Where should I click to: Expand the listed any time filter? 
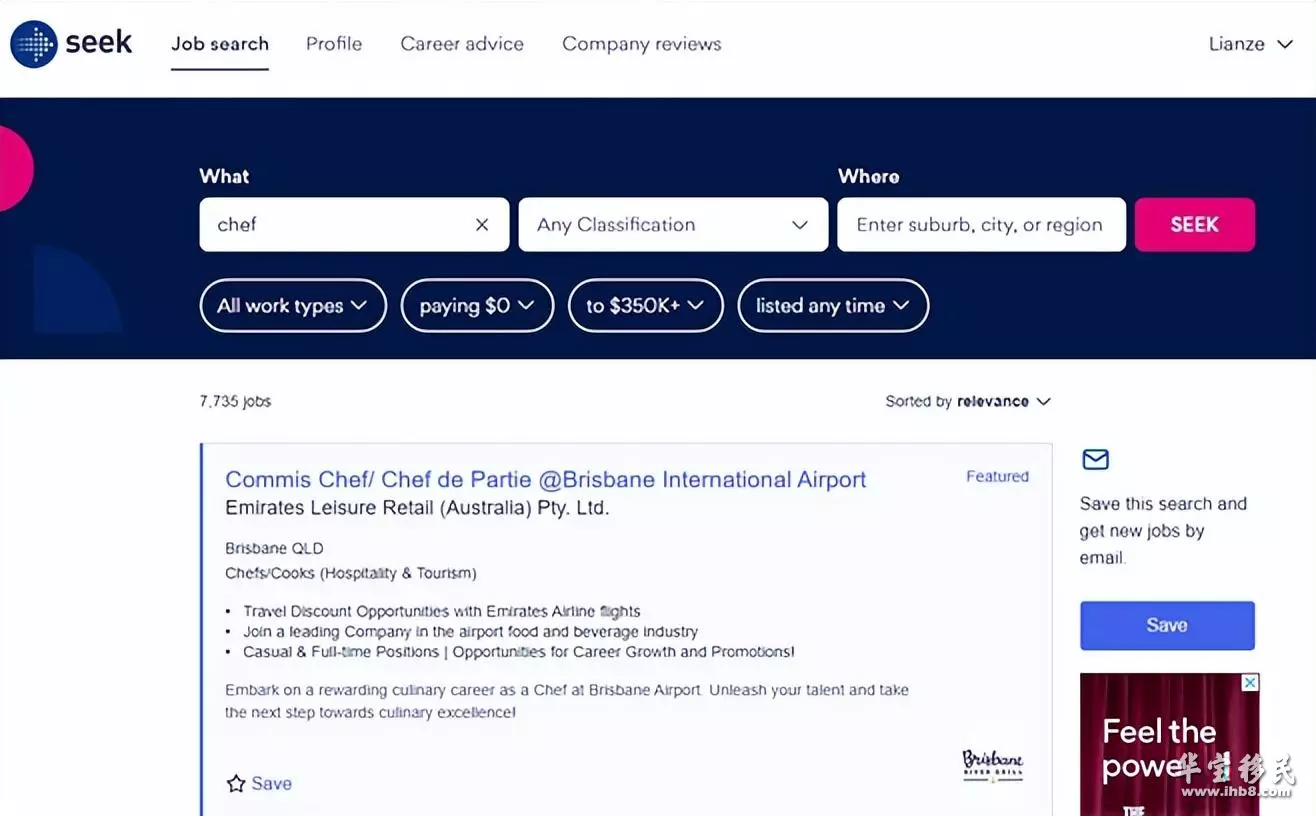[833, 306]
